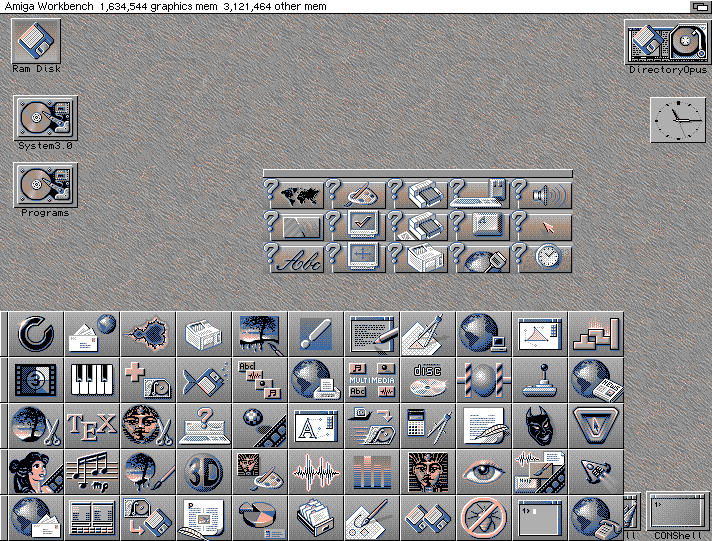712x541 pixels.
Task: Open the keyboard with question mark icon
Action: [204, 426]
